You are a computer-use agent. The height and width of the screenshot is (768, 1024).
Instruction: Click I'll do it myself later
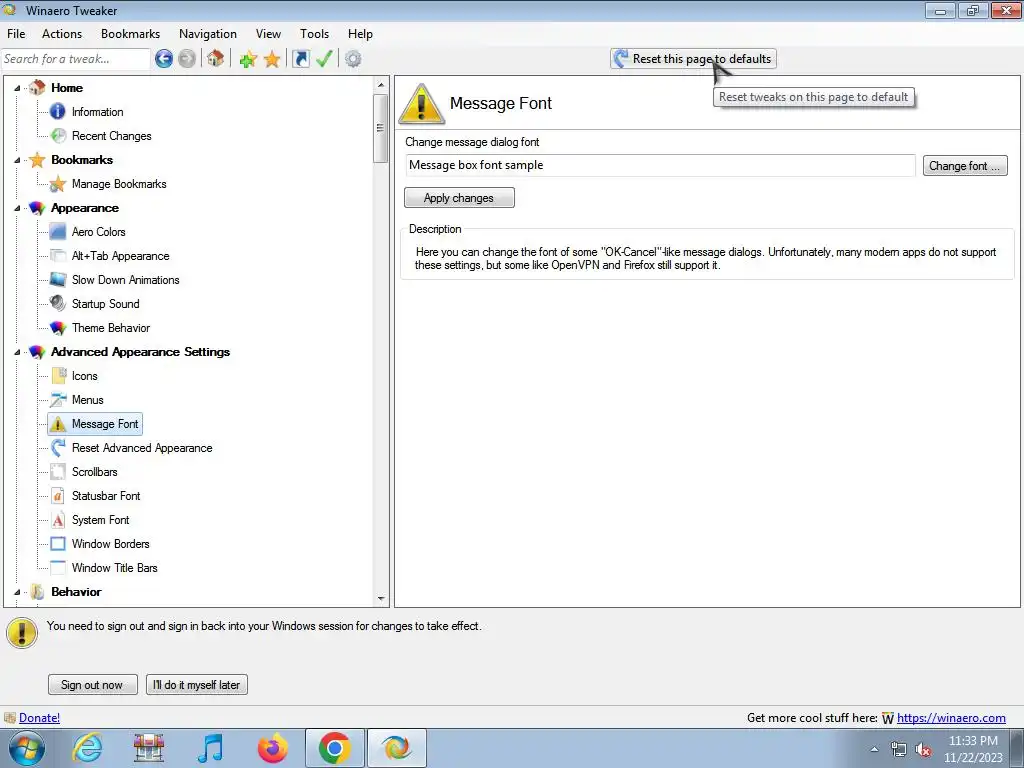pyautogui.click(x=197, y=684)
